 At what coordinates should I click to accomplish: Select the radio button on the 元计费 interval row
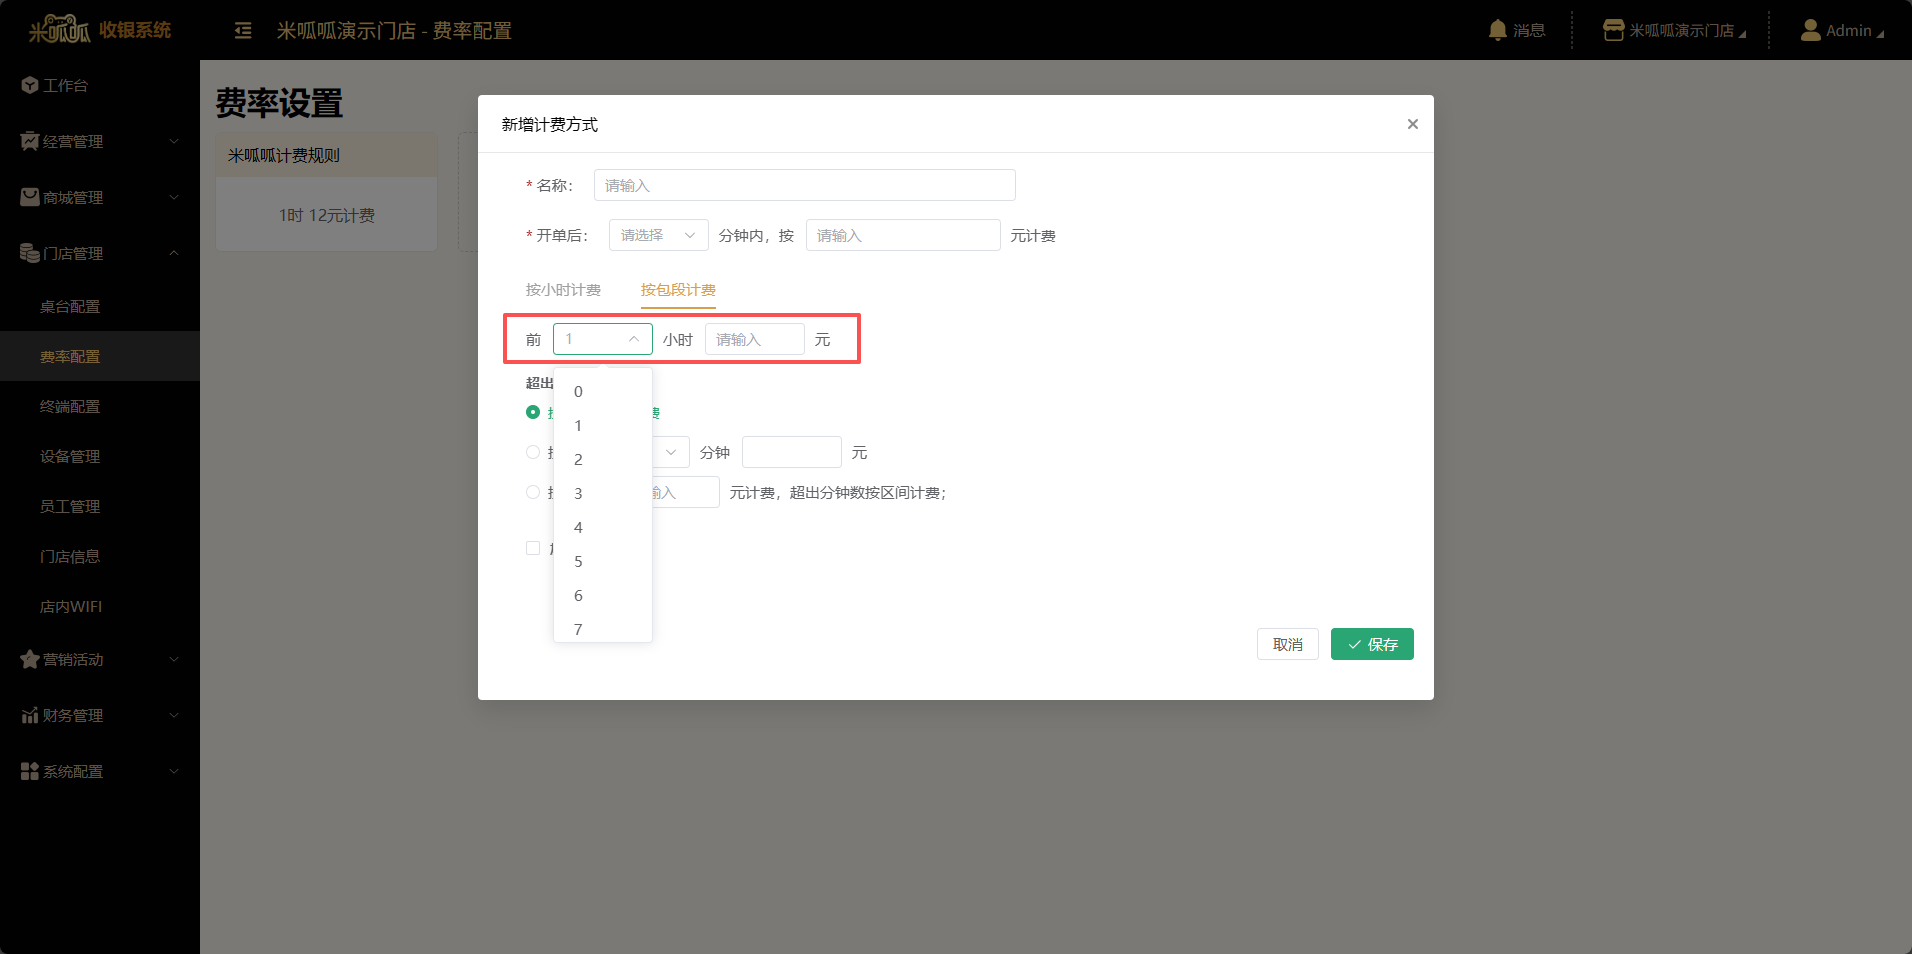[533, 492]
